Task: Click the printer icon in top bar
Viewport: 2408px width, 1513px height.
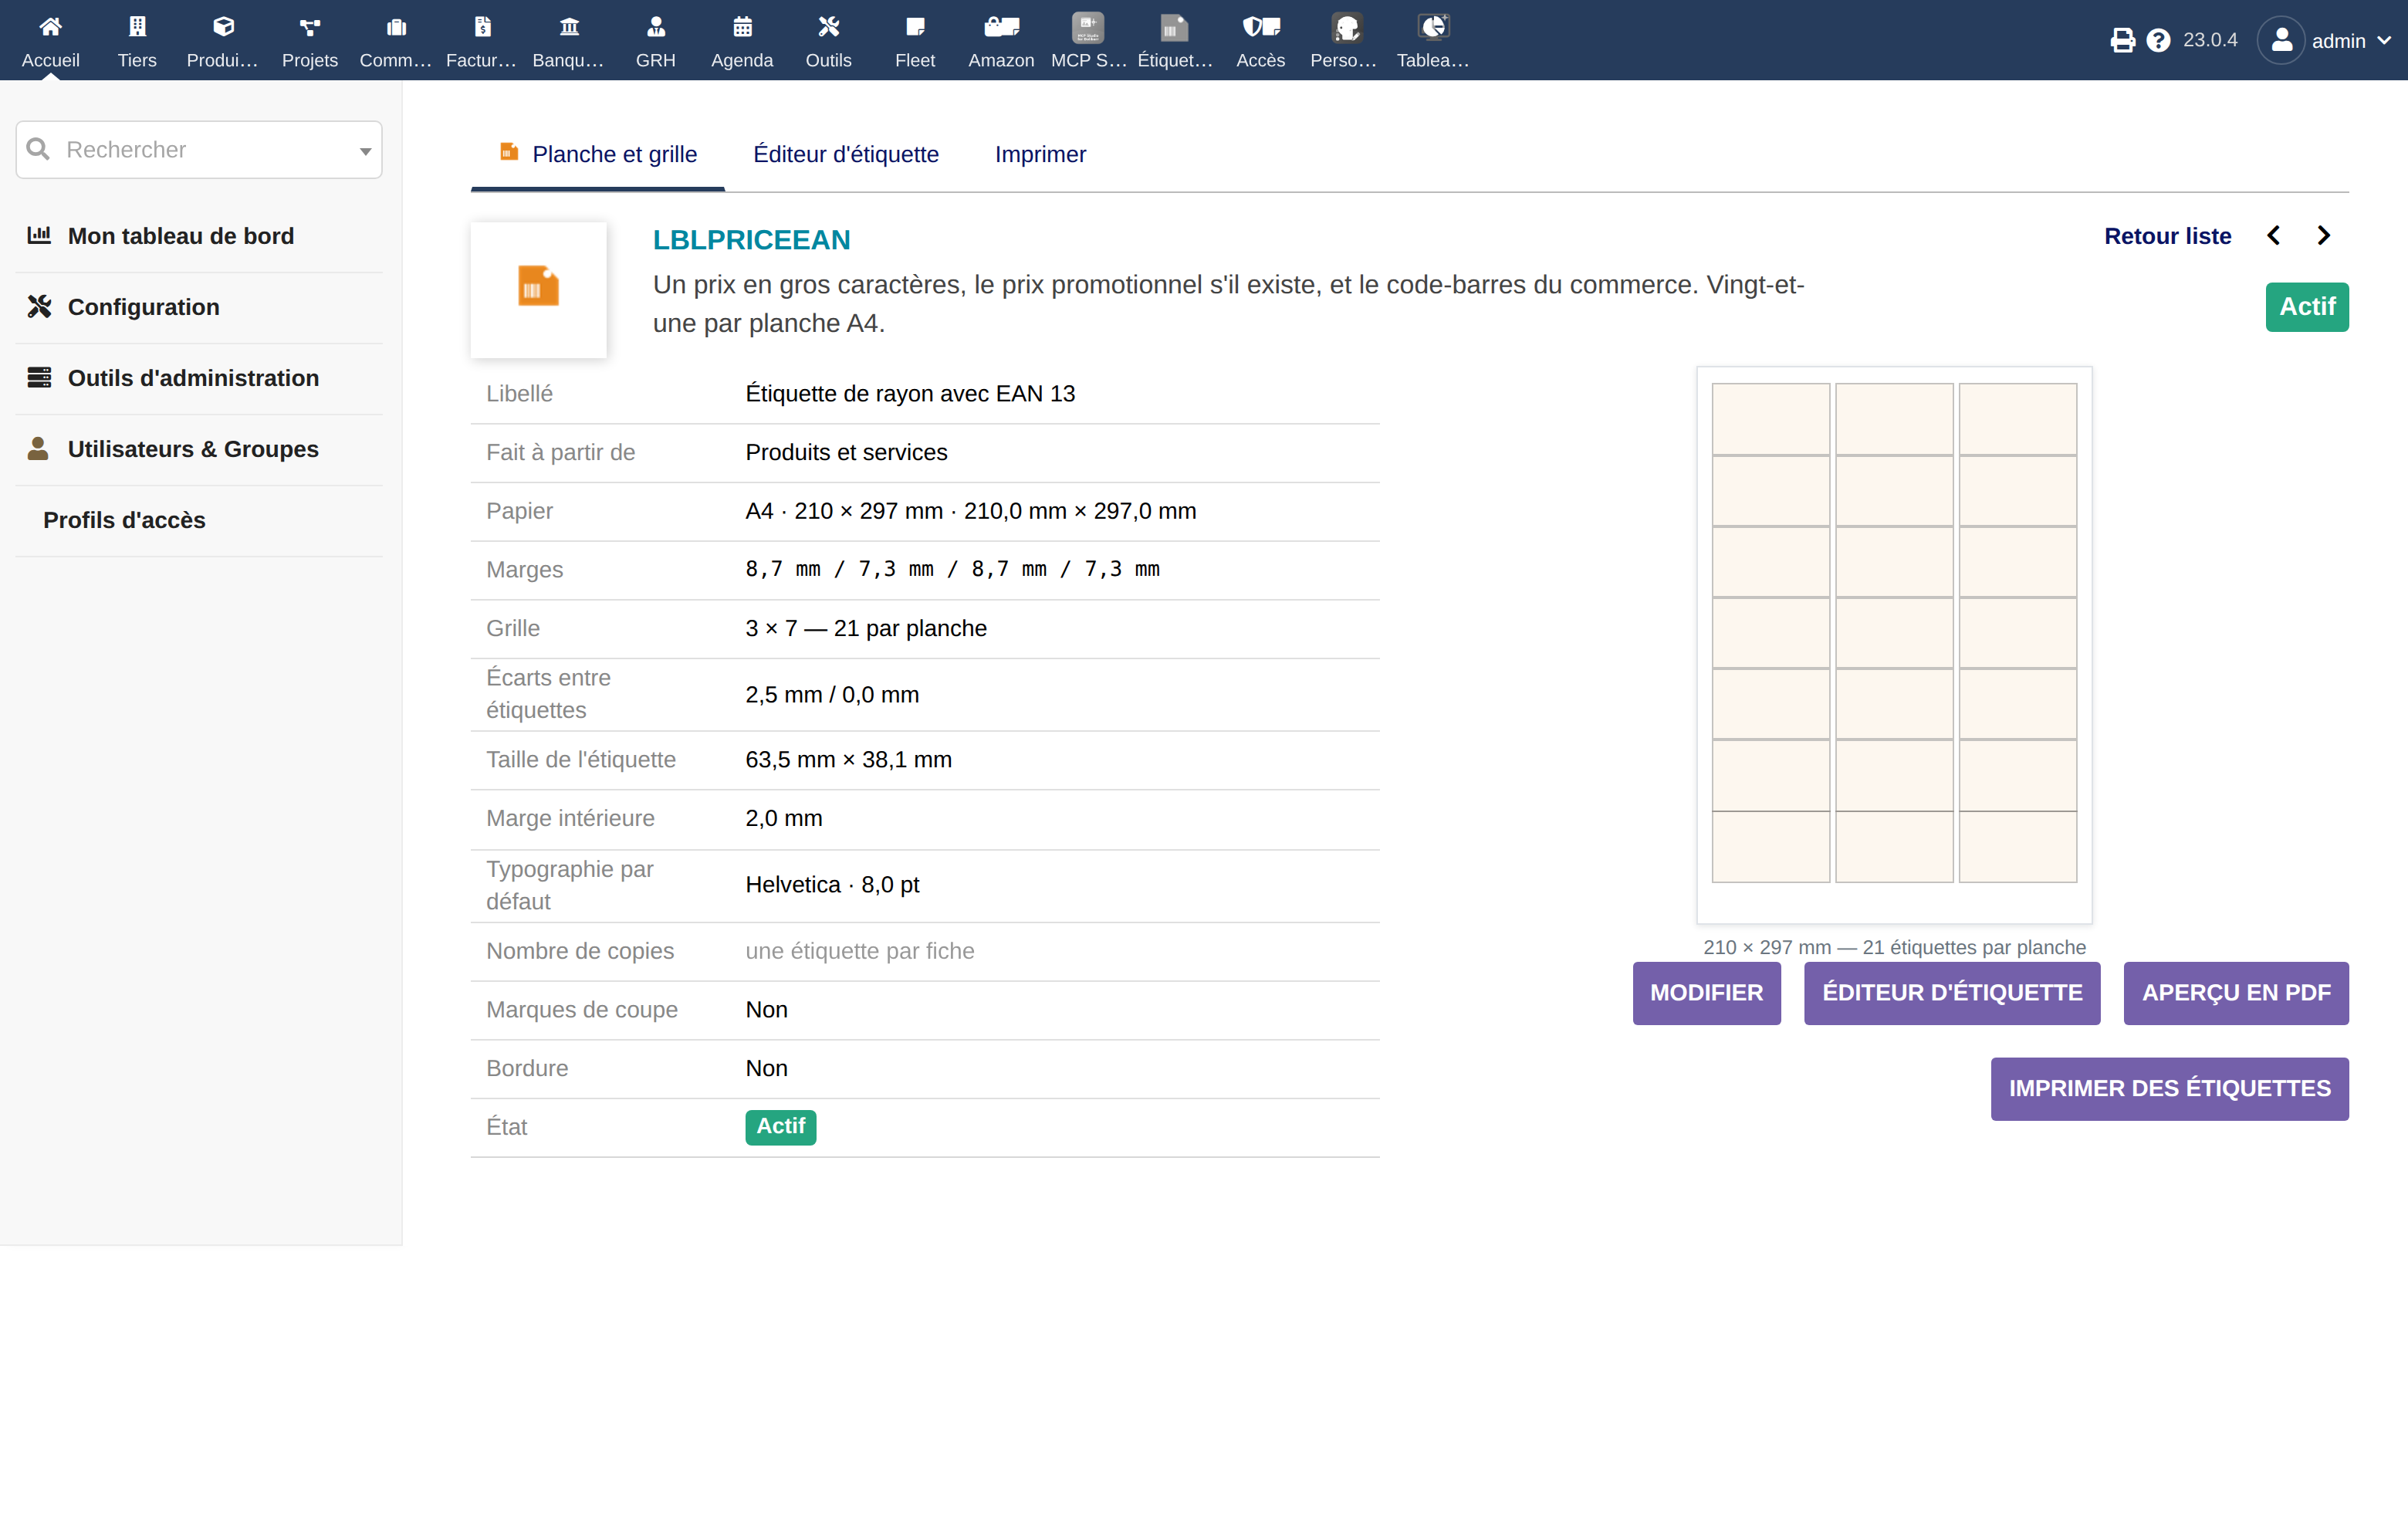Action: click(x=2122, y=40)
